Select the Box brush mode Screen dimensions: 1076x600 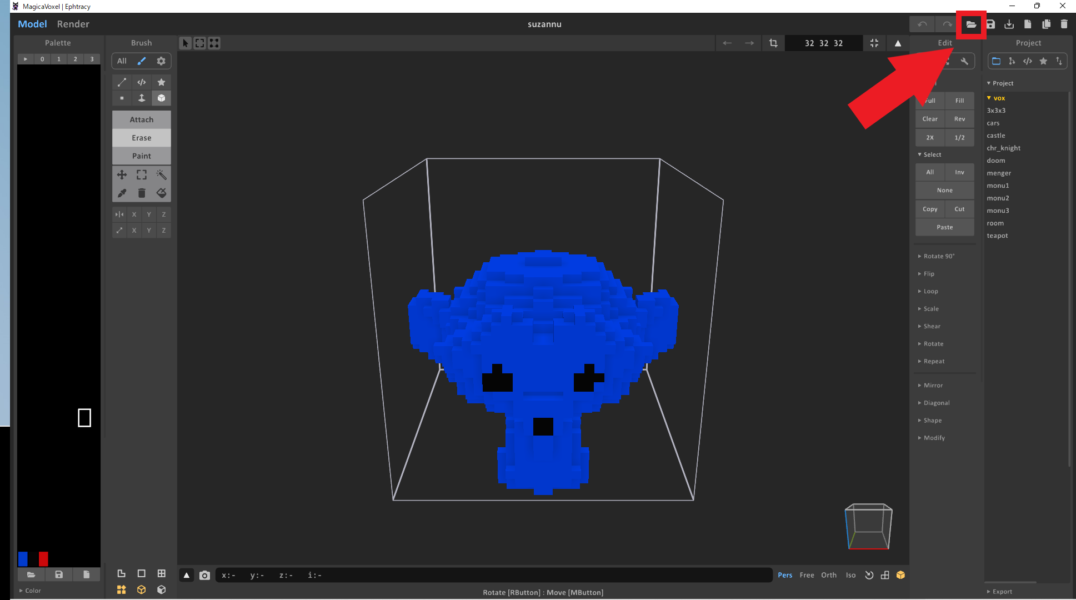[x=161, y=98]
